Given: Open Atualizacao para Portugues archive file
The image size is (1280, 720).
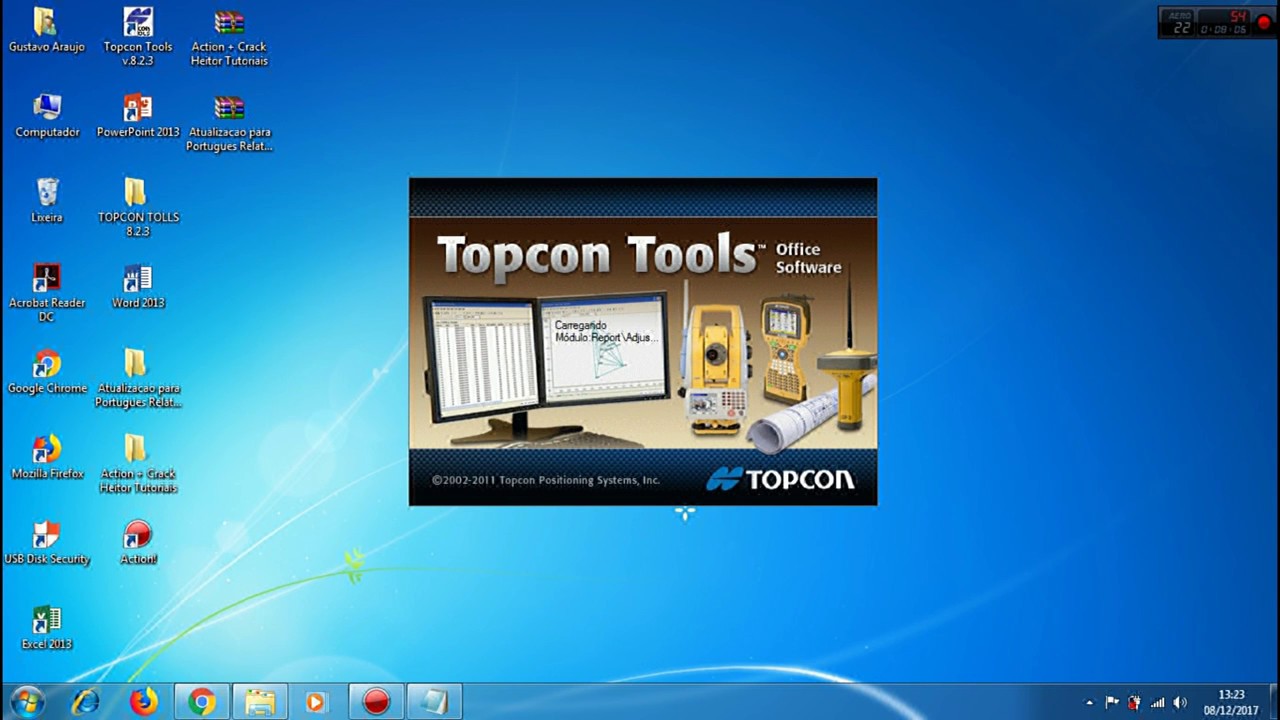Looking at the screenshot, I should [229, 123].
